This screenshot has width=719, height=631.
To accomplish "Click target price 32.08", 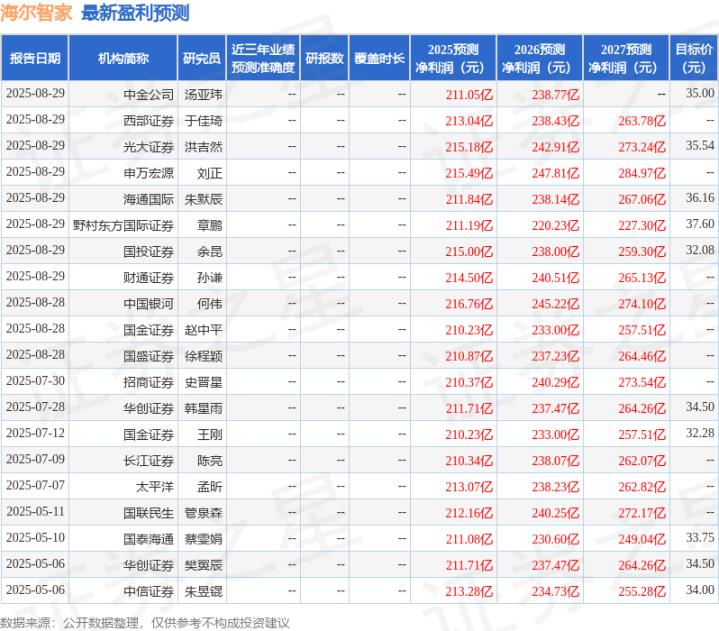I will 700,250.
